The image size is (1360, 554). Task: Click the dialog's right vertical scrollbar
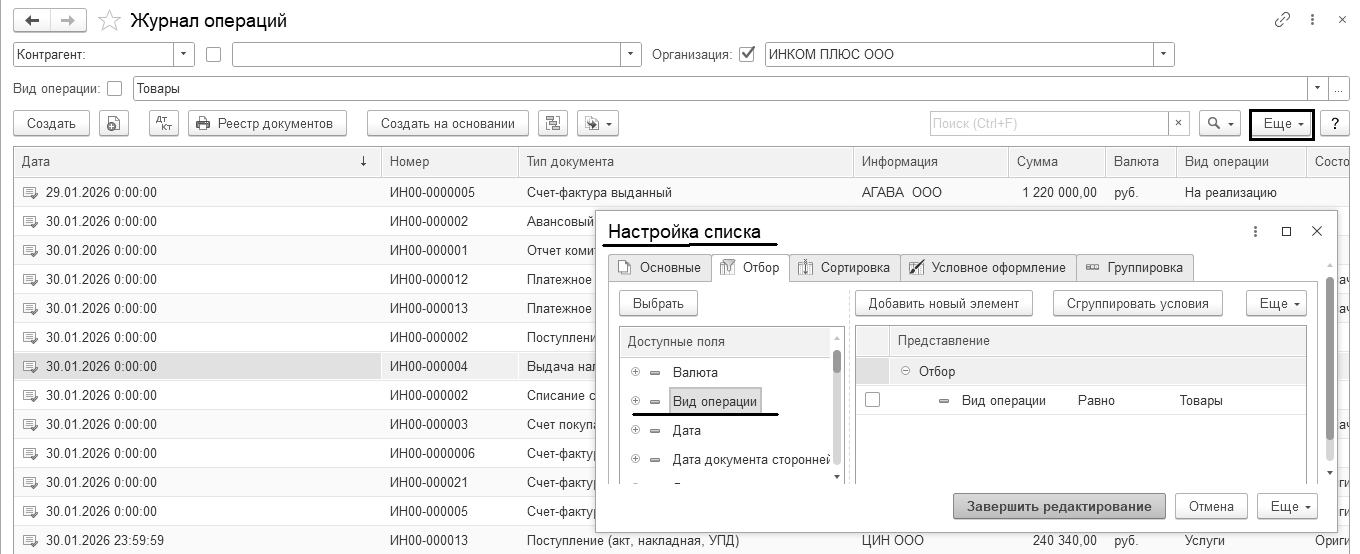tap(1330, 358)
